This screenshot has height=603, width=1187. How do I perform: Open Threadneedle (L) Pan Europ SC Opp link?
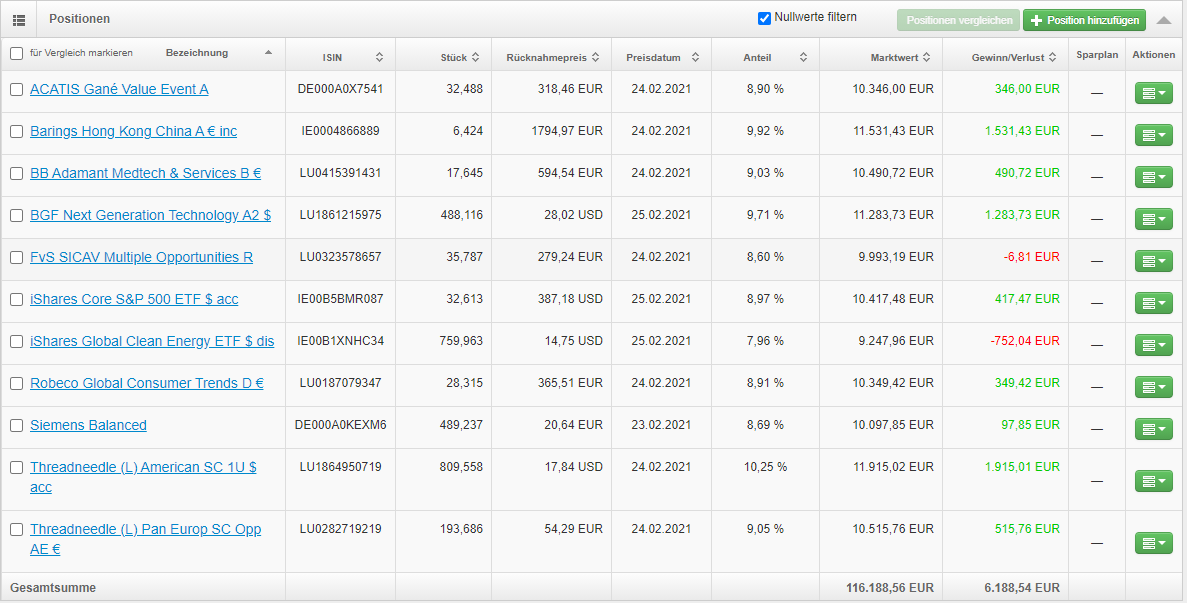[145, 539]
